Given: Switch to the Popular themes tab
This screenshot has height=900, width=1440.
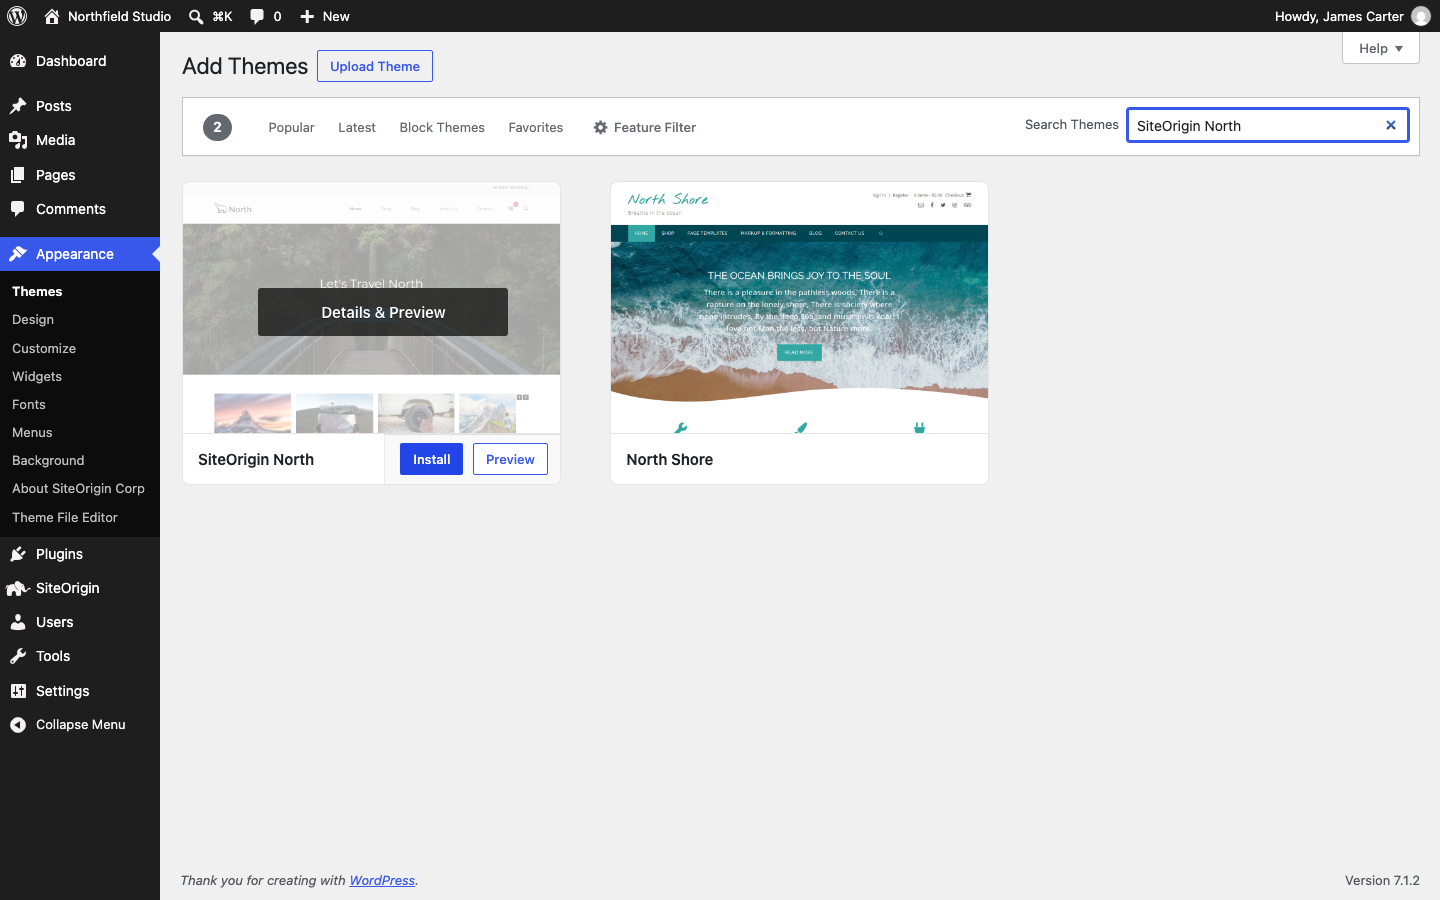Looking at the screenshot, I should point(291,127).
